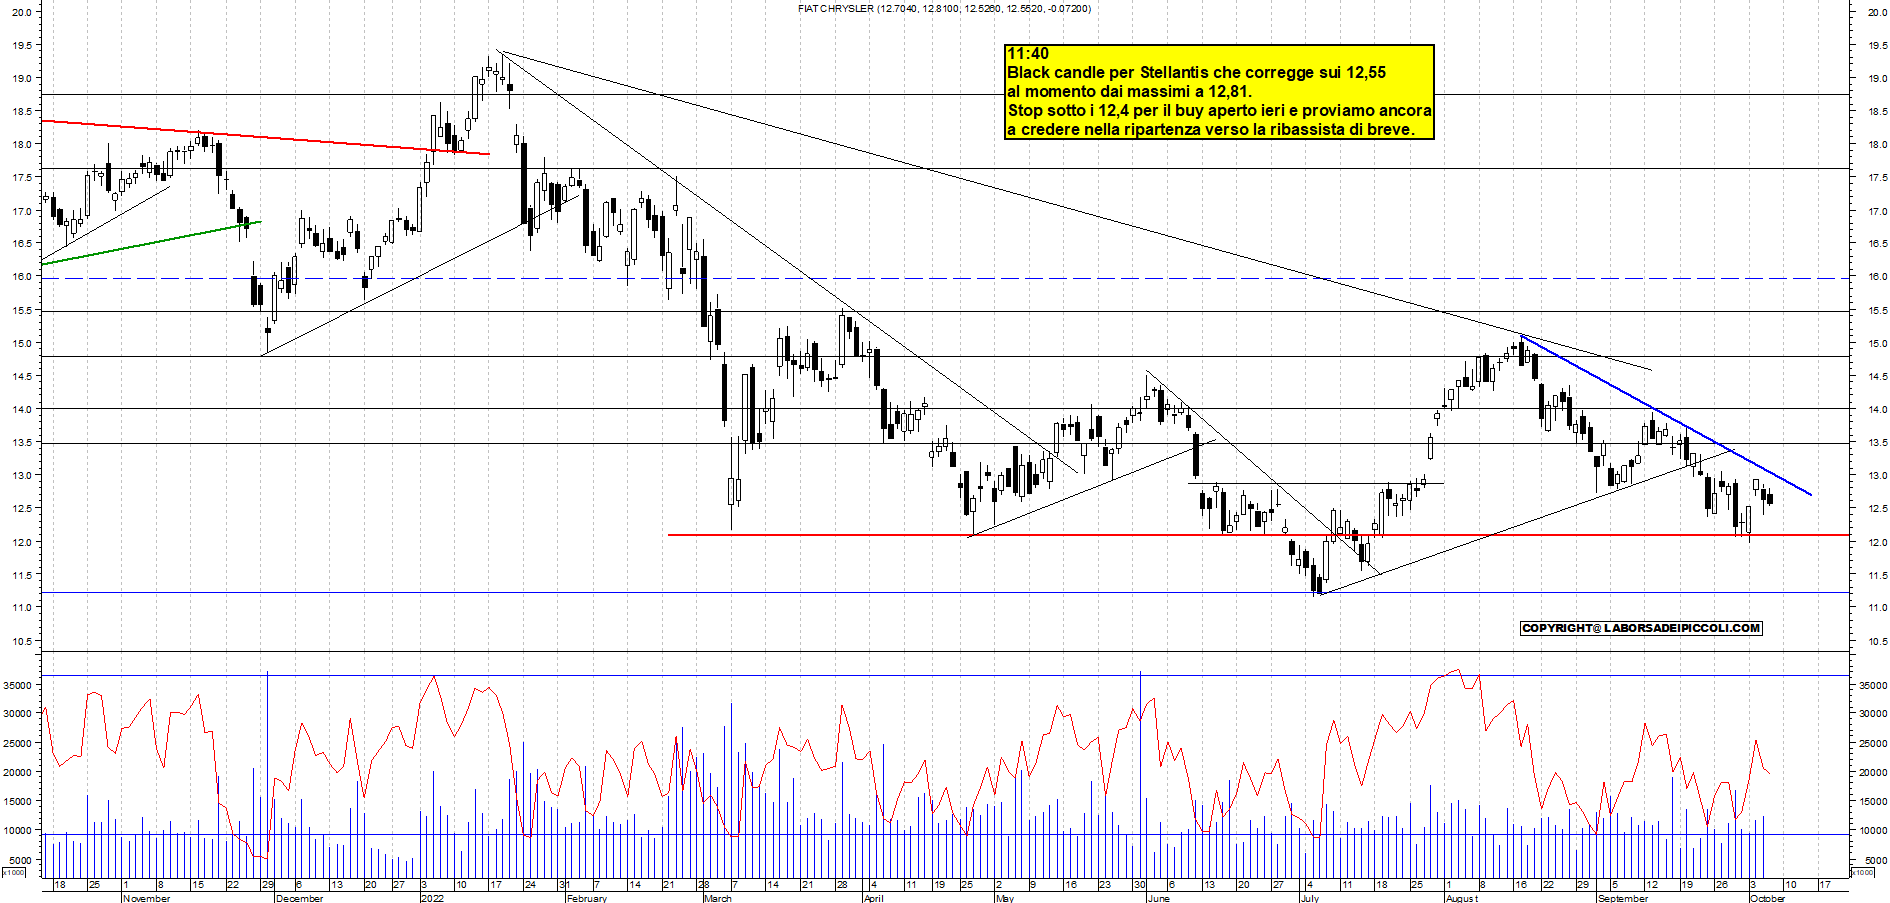
Task: Click 18.5 on the right price axis
Action: tap(1876, 111)
